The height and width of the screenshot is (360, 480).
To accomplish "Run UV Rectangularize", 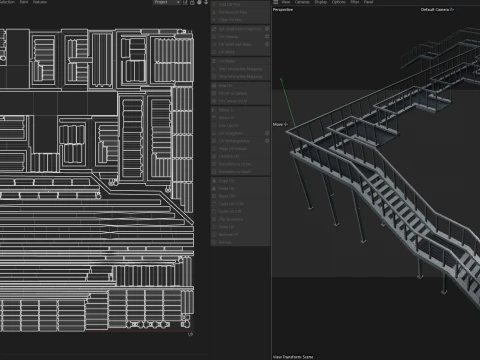I will [237, 141].
